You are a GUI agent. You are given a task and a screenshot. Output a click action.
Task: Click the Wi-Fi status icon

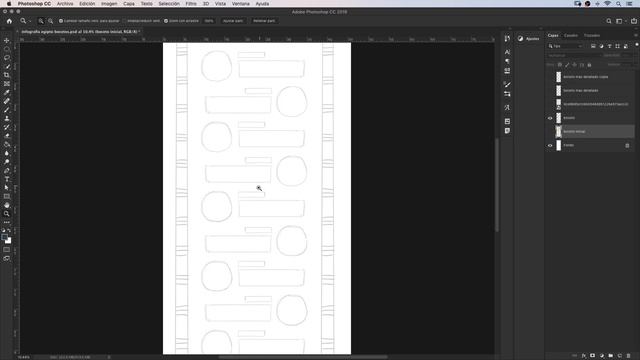[x=607, y=4]
